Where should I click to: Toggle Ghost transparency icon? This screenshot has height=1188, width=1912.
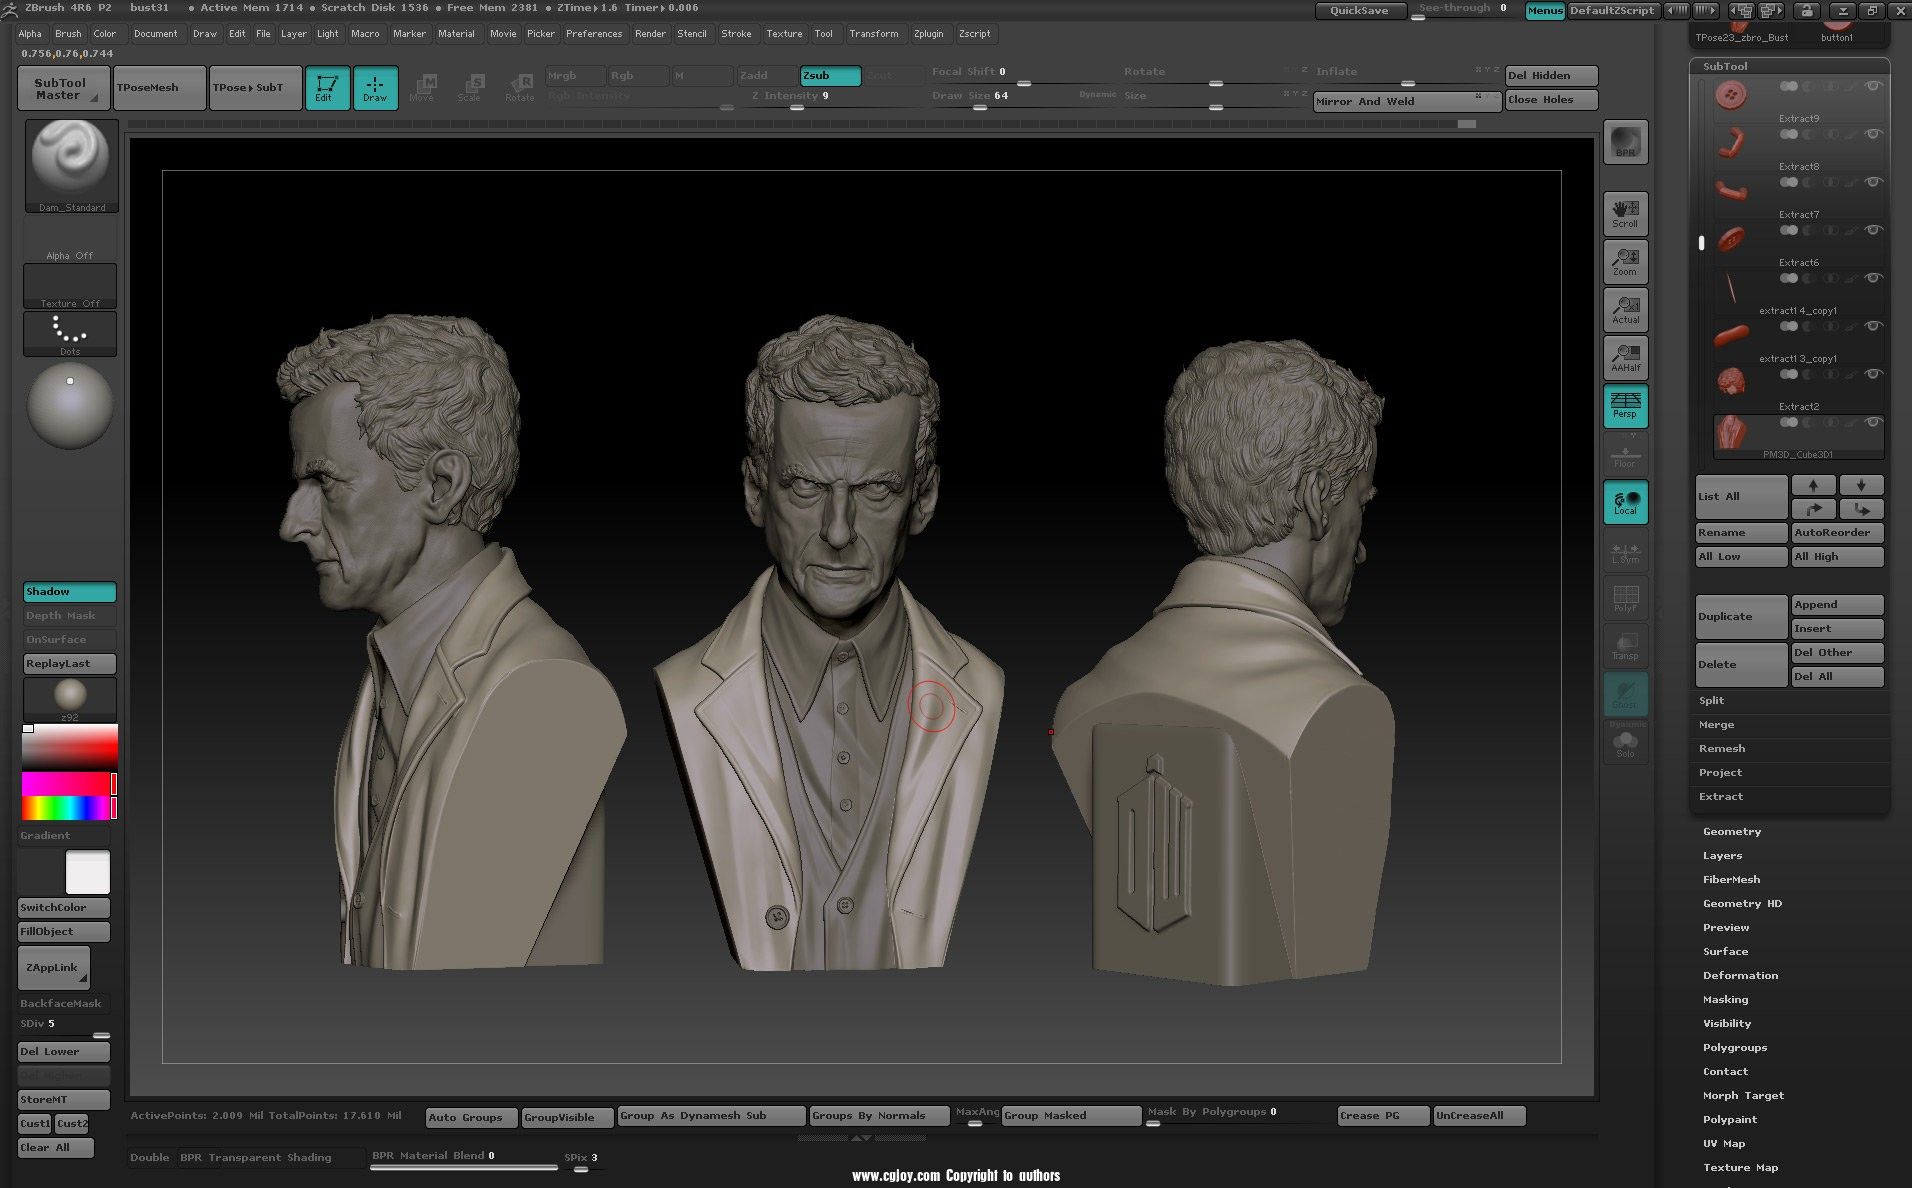[1626, 693]
